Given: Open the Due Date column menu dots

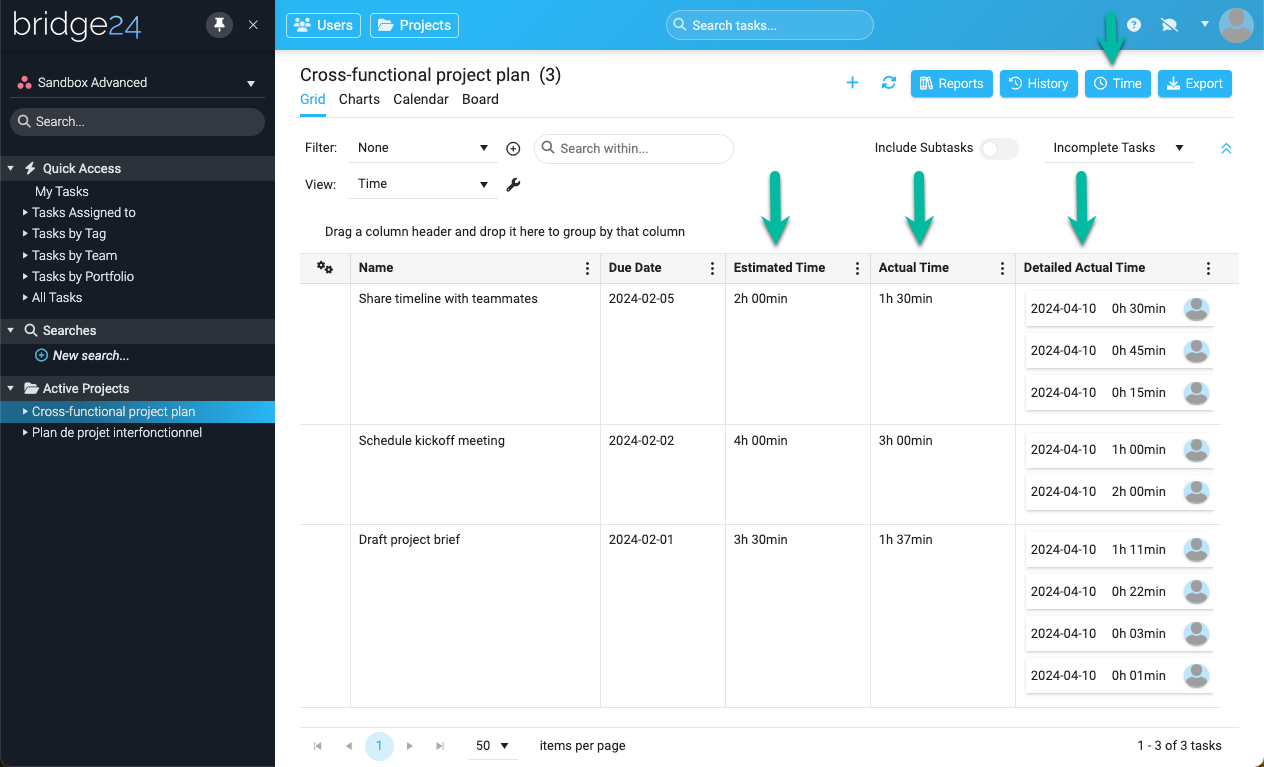Looking at the screenshot, I should [x=712, y=268].
